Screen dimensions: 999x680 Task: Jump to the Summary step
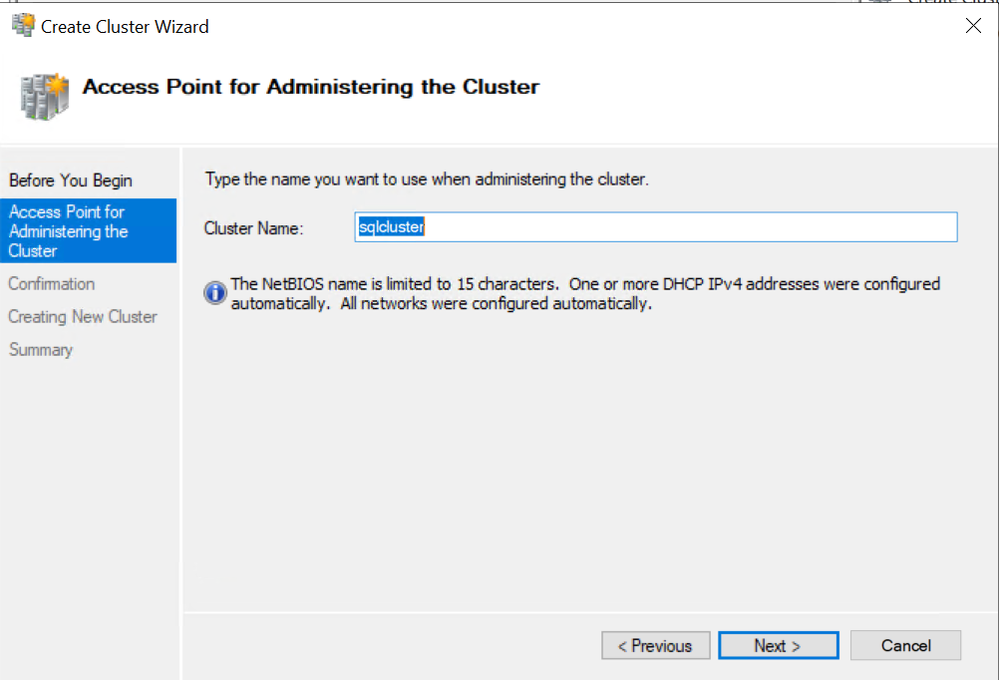coord(41,349)
